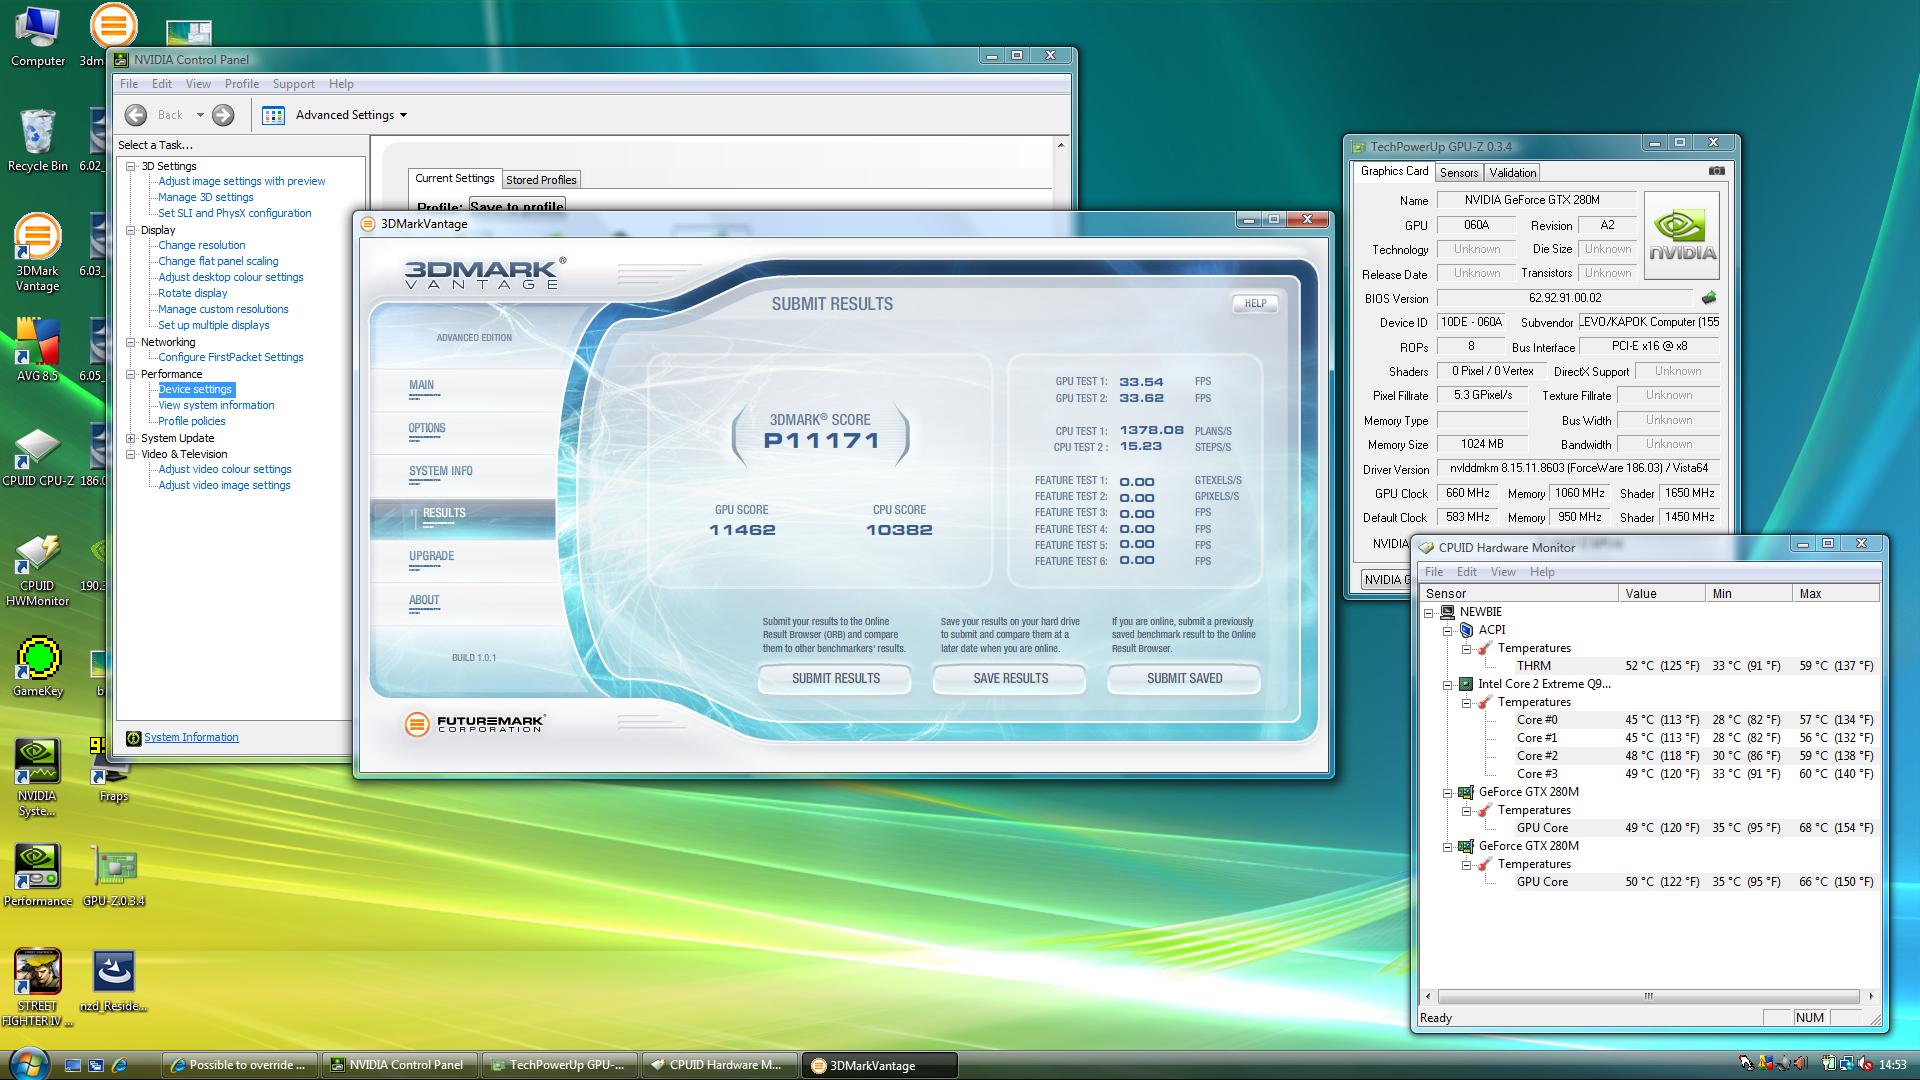Click BIOS Version field in GPU-Z
The width and height of the screenshot is (1920, 1080).
click(x=1565, y=298)
